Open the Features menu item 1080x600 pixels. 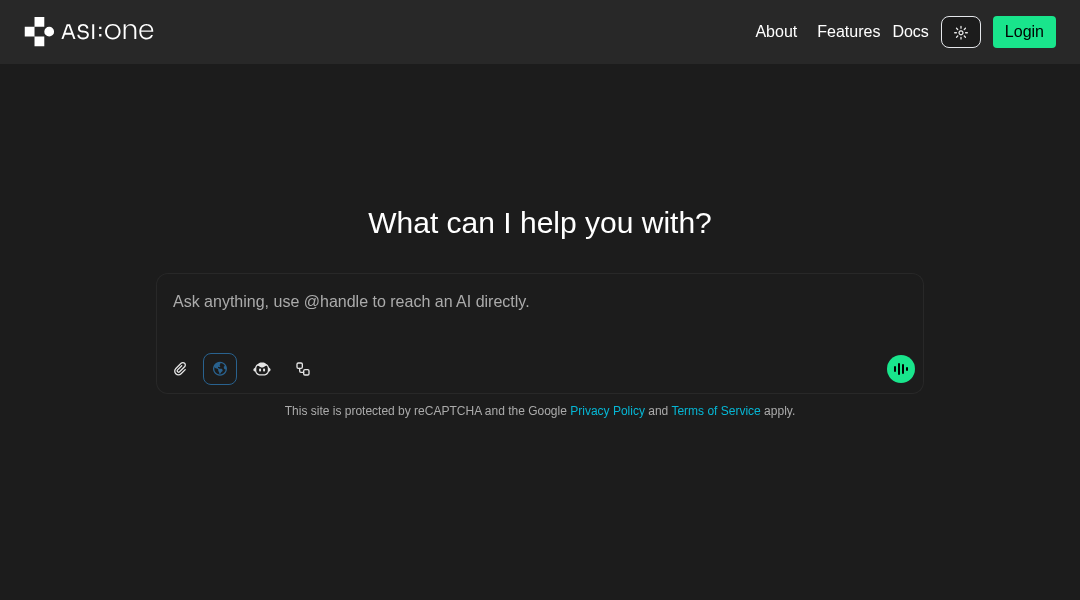pyautogui.click(x=848, y=32)
